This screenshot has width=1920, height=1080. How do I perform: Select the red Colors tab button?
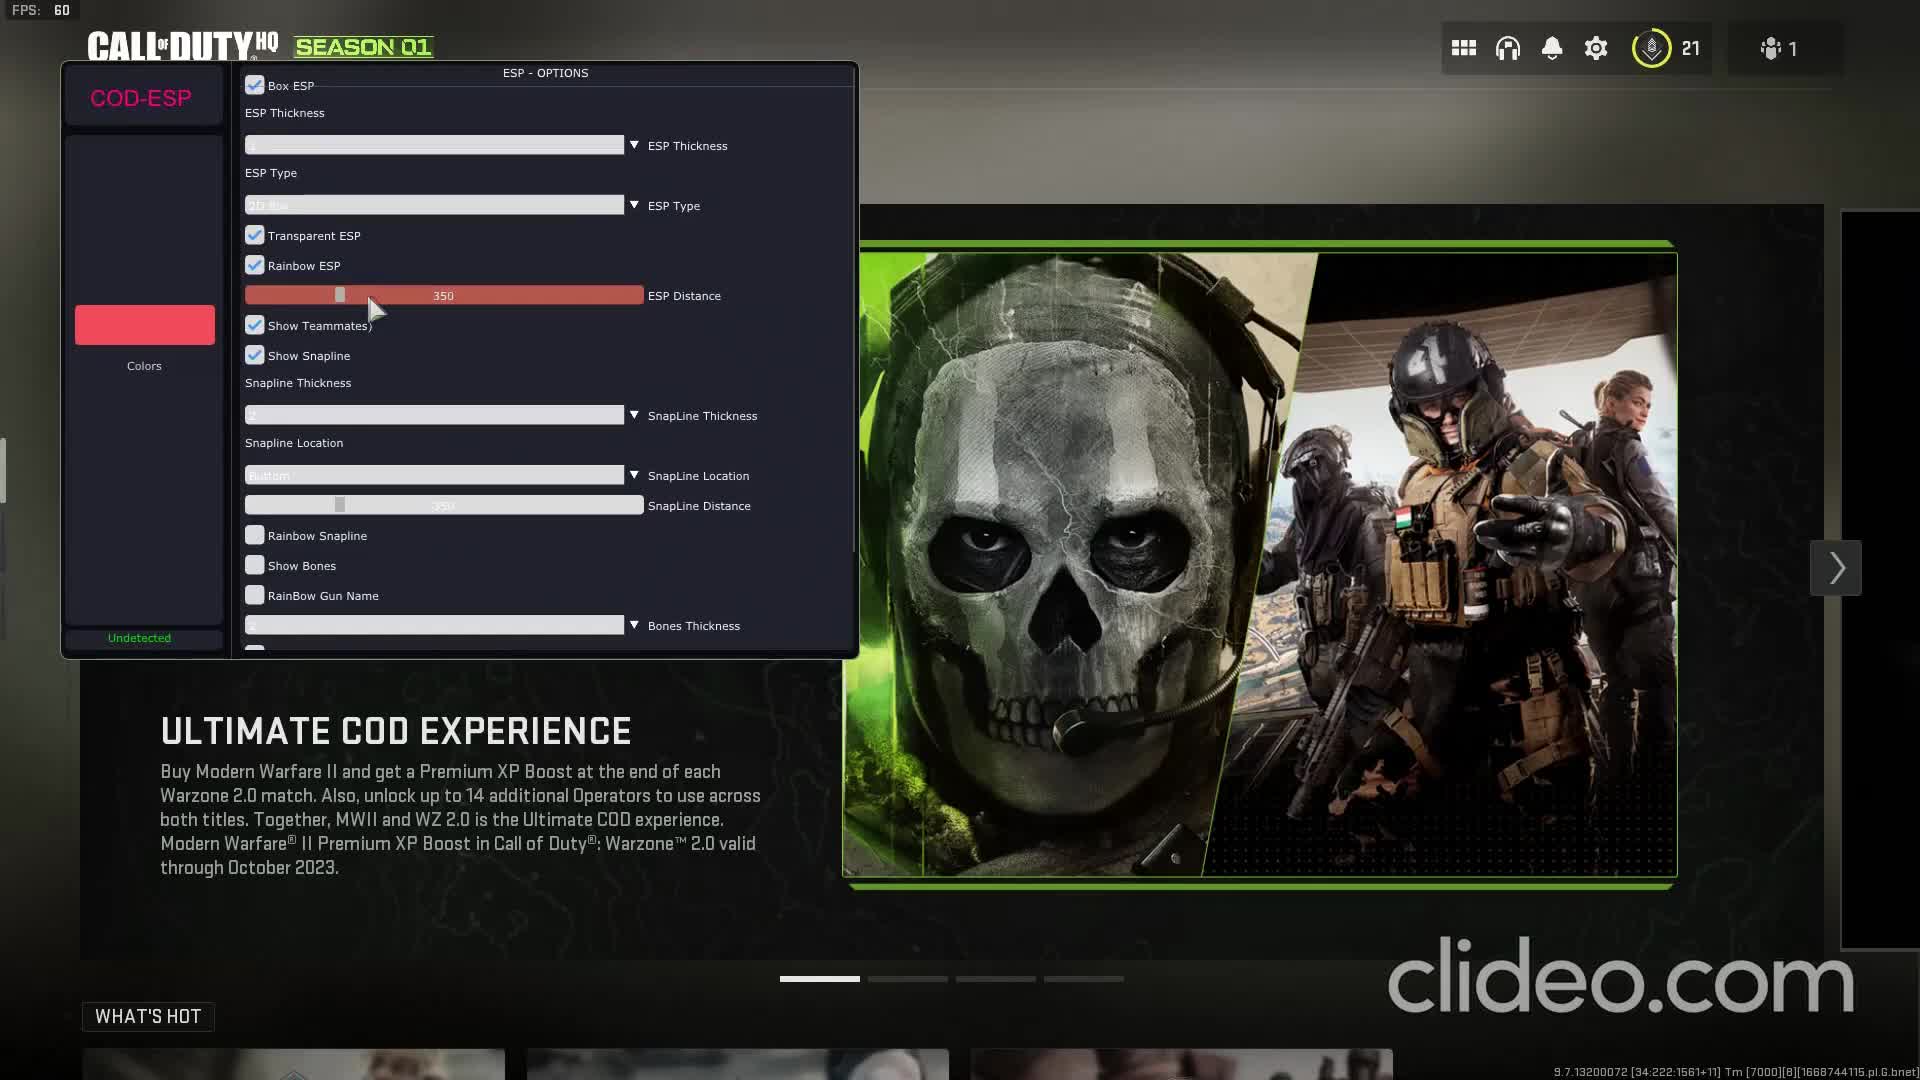click(x=145, y=325)
